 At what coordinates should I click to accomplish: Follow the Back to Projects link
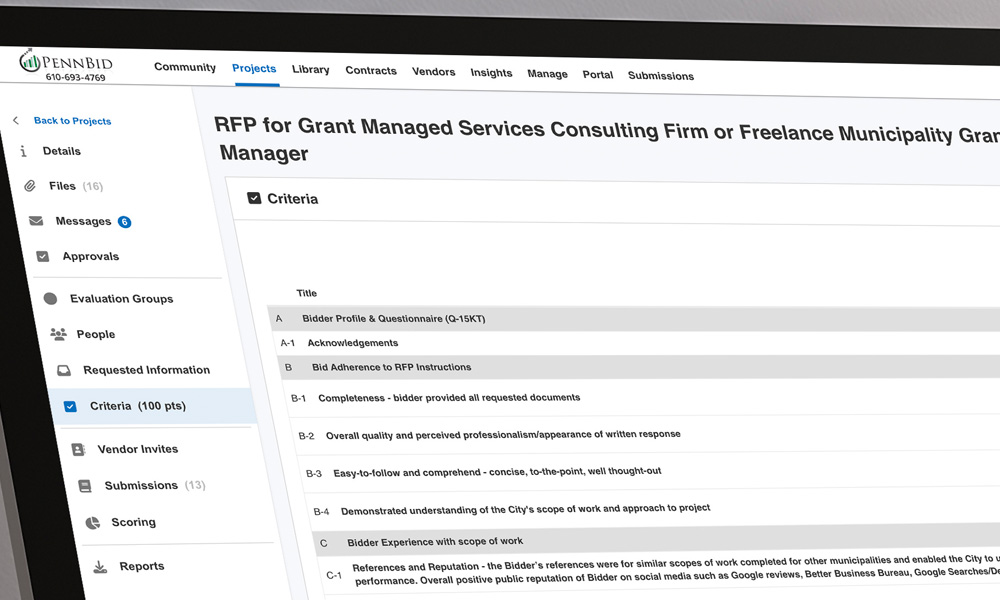(x=72, y=121)
